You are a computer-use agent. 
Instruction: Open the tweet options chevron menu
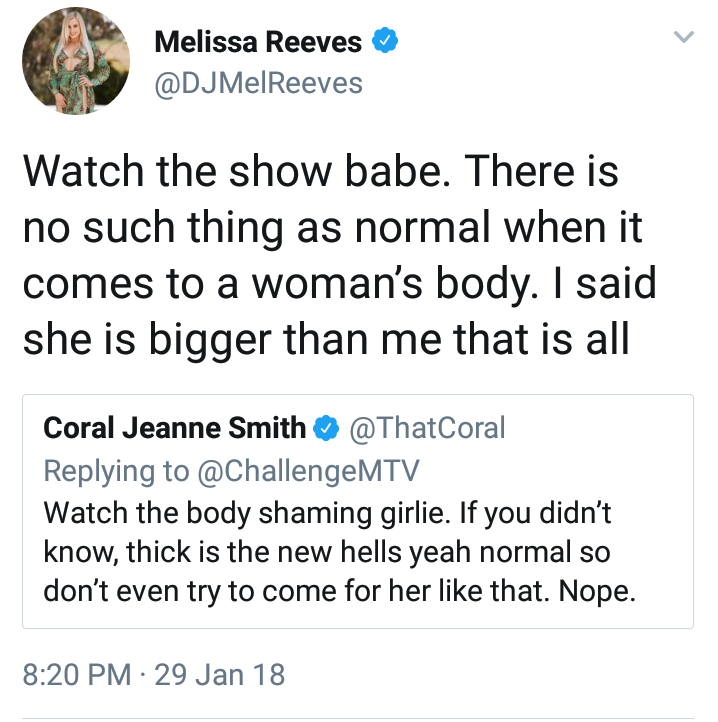click(x=683, y=36)
